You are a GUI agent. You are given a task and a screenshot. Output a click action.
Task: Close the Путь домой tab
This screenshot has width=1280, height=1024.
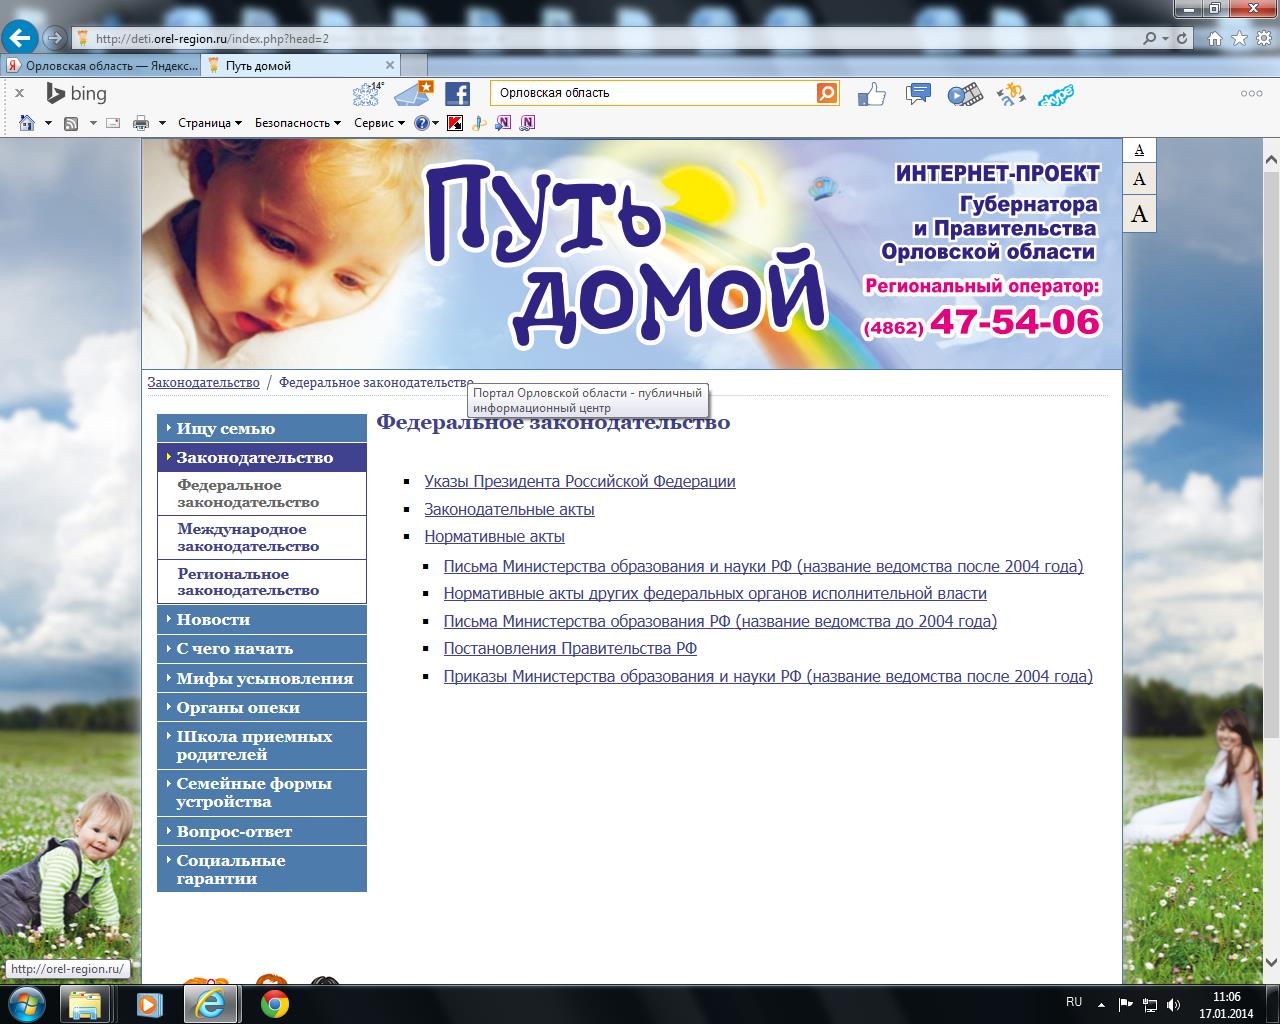tap(390, 65)
